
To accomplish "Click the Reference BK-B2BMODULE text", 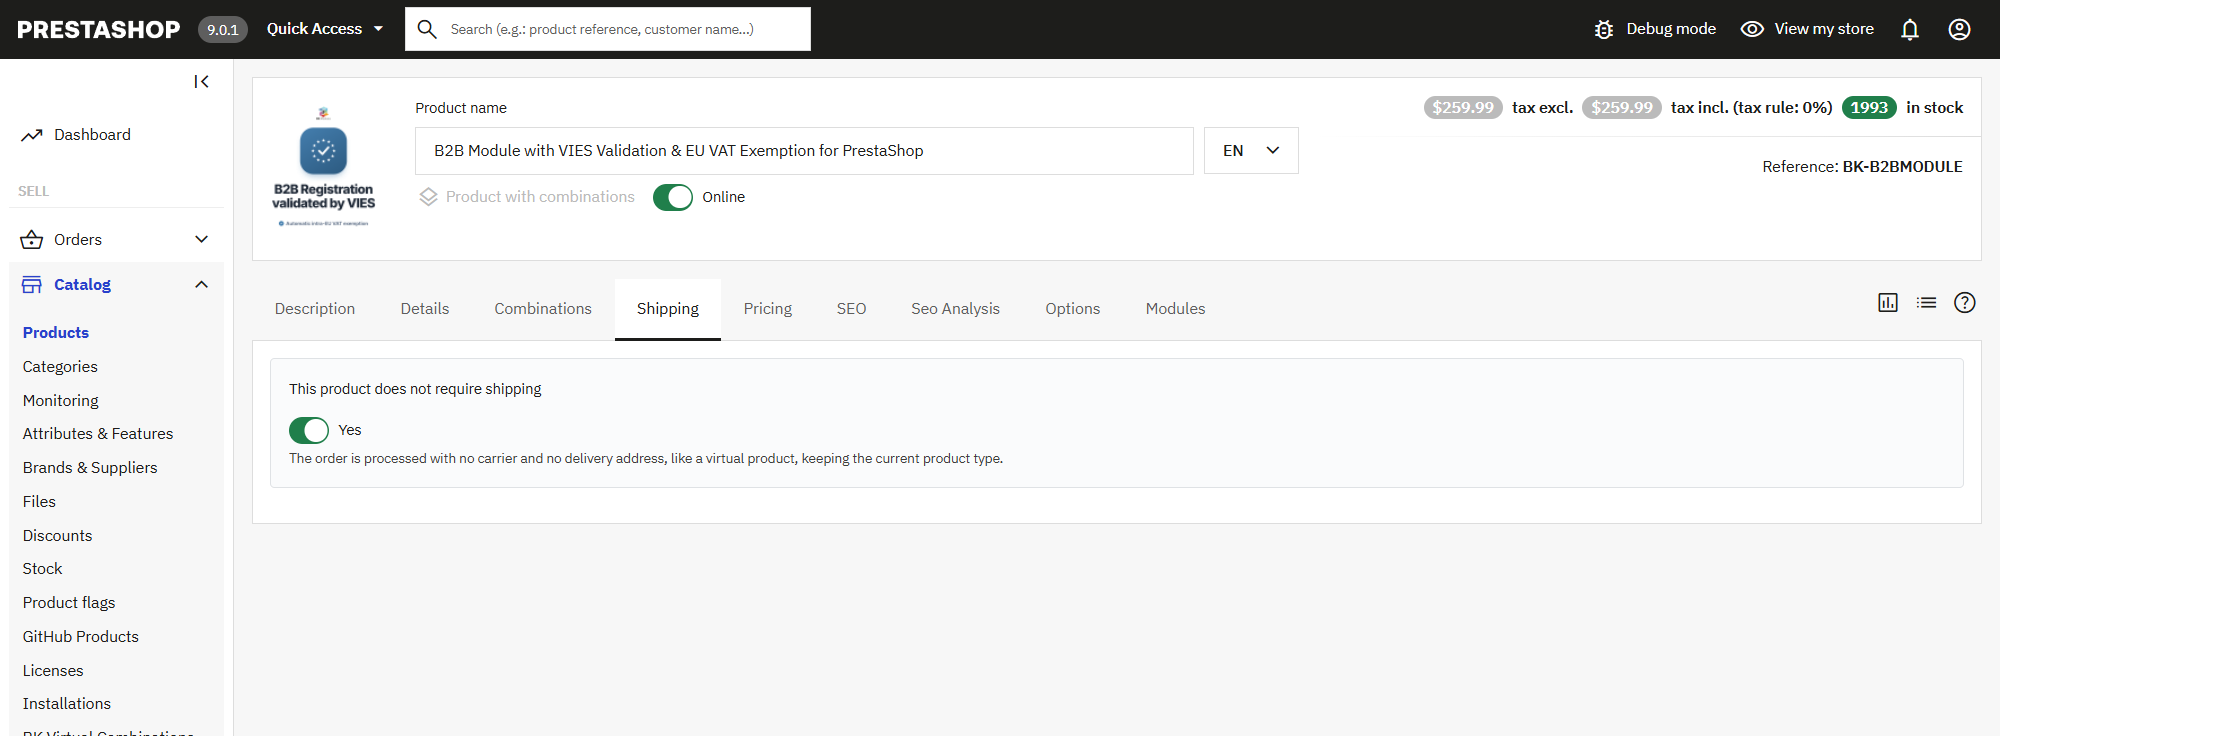I will click(1862, 167).
